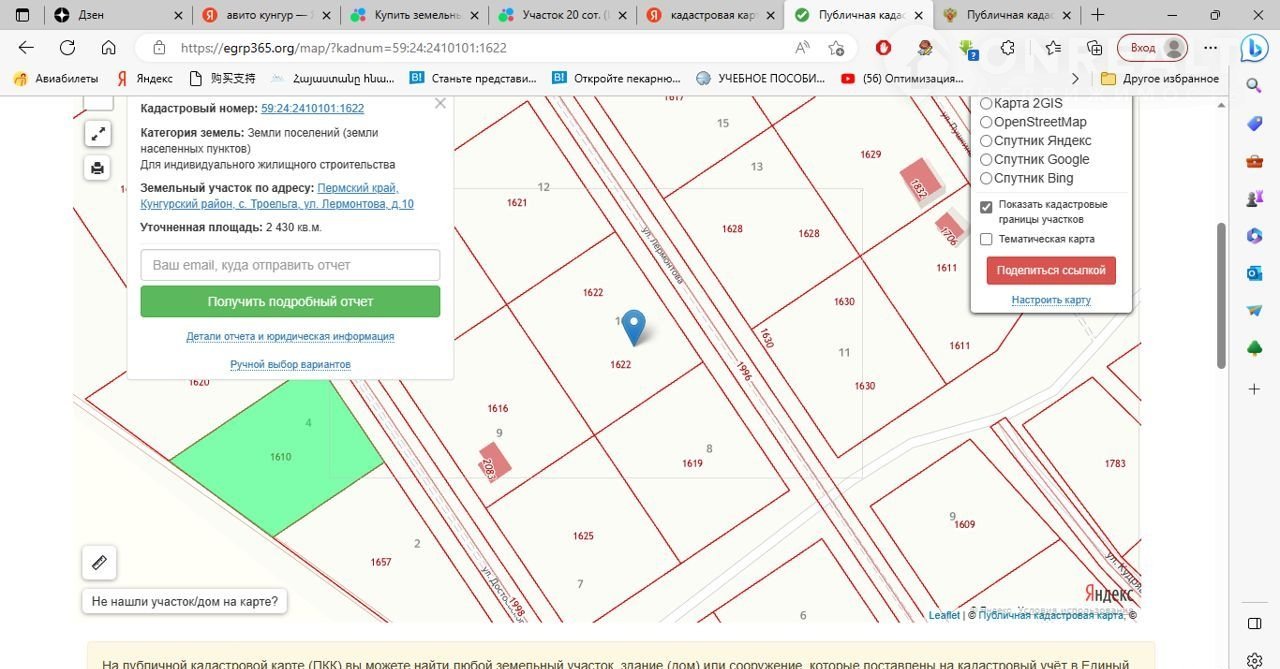Viewport: 1280px width, 669px height.
Task: Select the OpenStreetMap radio option
Action: 986,122
